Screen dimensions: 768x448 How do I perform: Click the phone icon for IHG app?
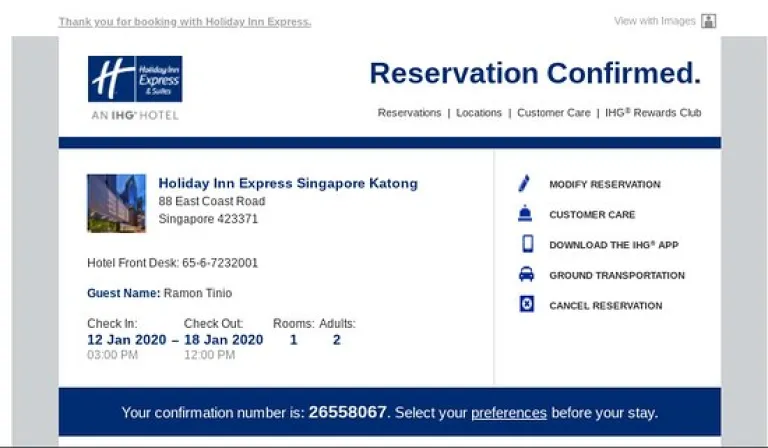point(528,243)
